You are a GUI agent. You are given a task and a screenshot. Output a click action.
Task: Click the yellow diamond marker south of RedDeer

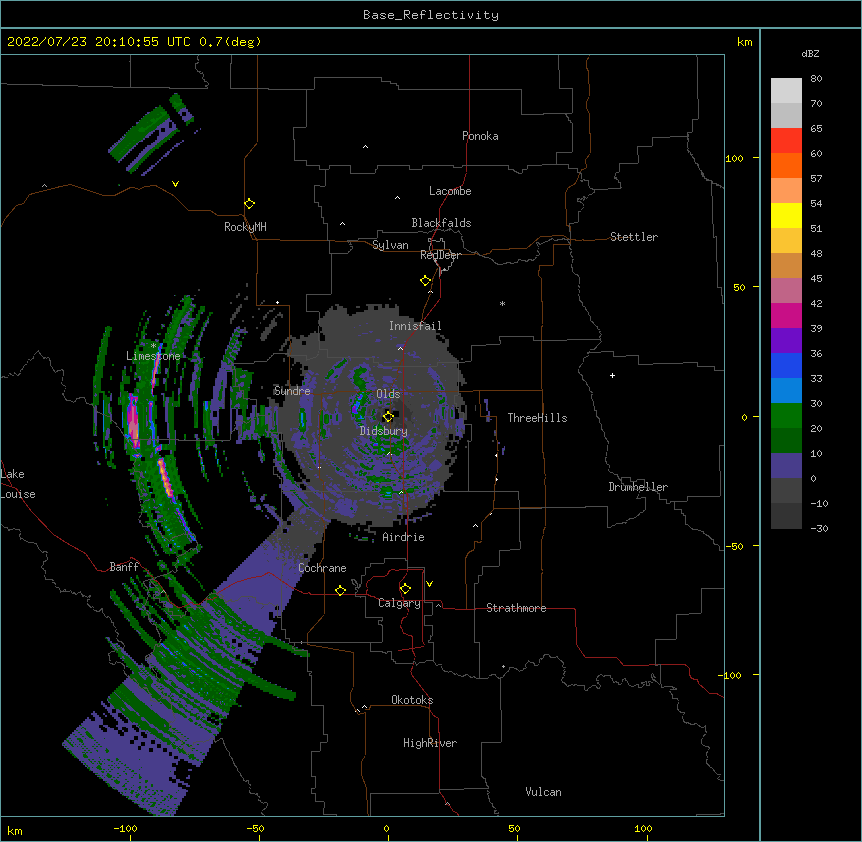point(426,281)
